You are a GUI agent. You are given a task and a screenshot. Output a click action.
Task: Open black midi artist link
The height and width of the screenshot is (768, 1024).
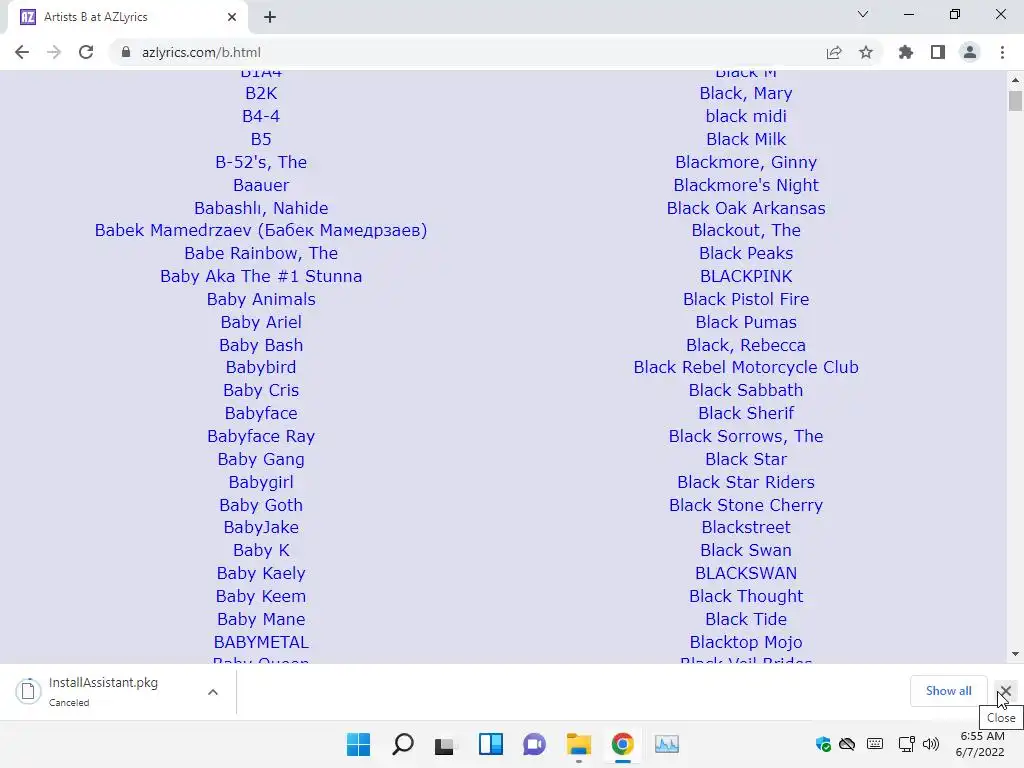tap(746, 116)
